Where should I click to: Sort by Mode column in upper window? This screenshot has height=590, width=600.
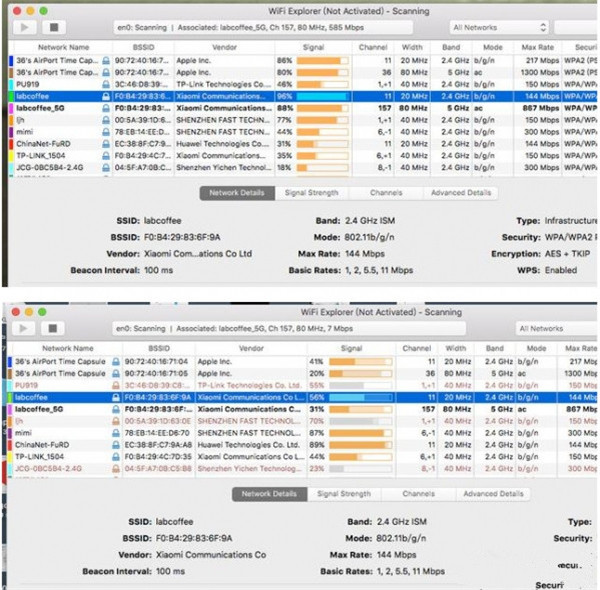coord(492,47)
